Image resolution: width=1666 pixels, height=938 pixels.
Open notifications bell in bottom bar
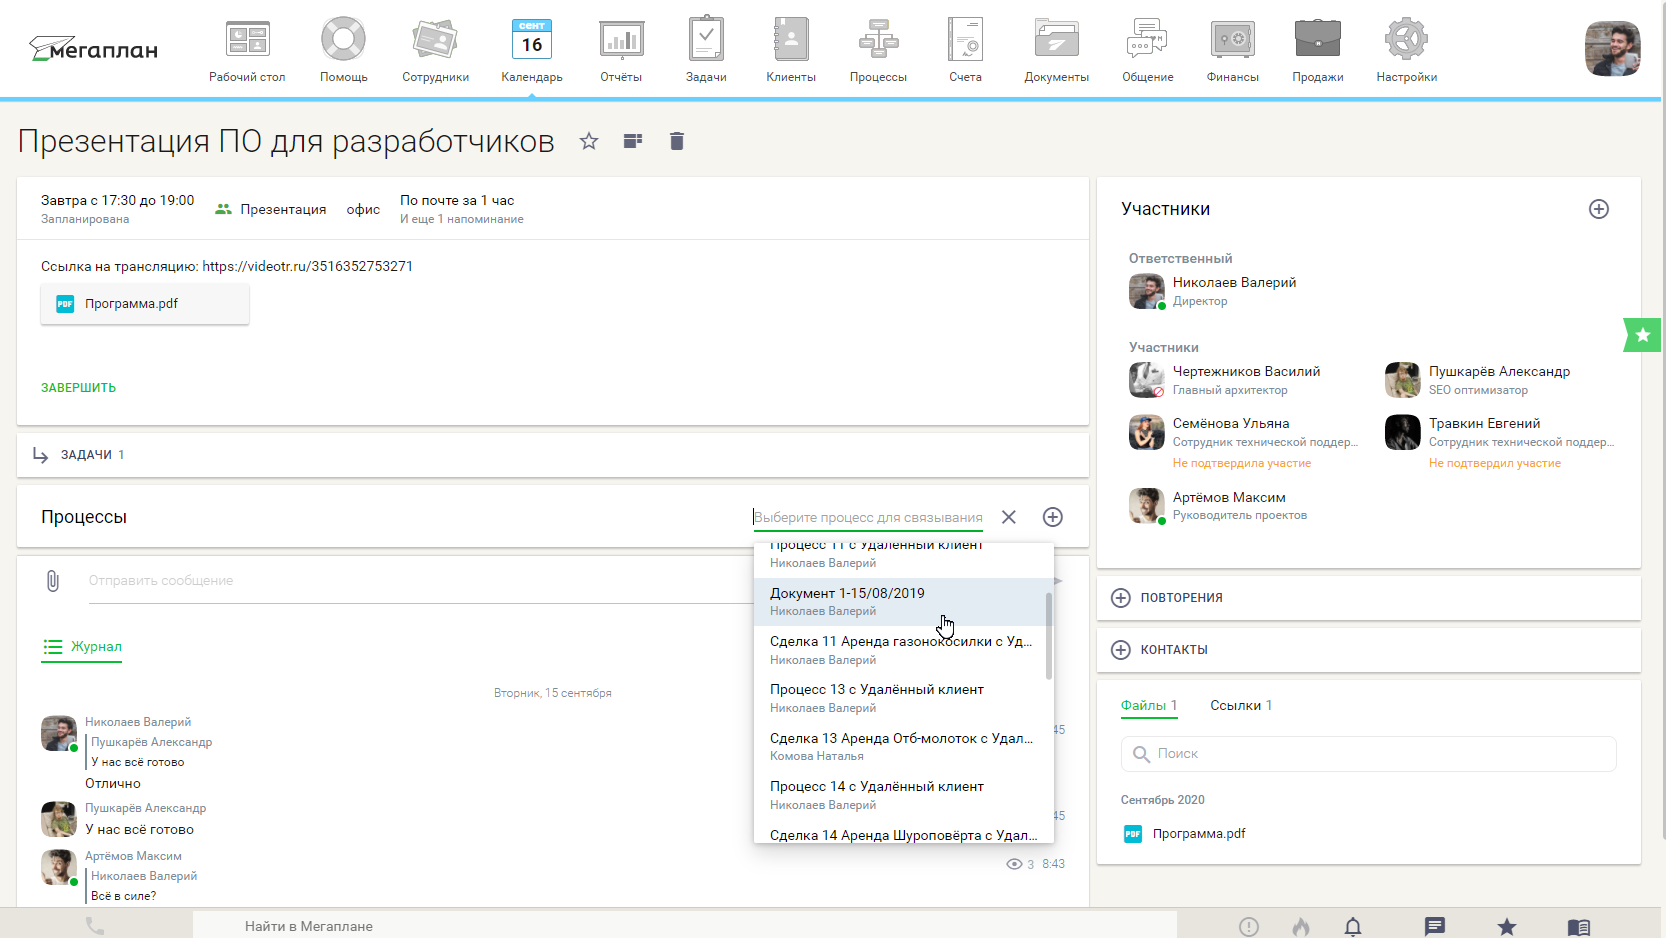[1353, 927]
